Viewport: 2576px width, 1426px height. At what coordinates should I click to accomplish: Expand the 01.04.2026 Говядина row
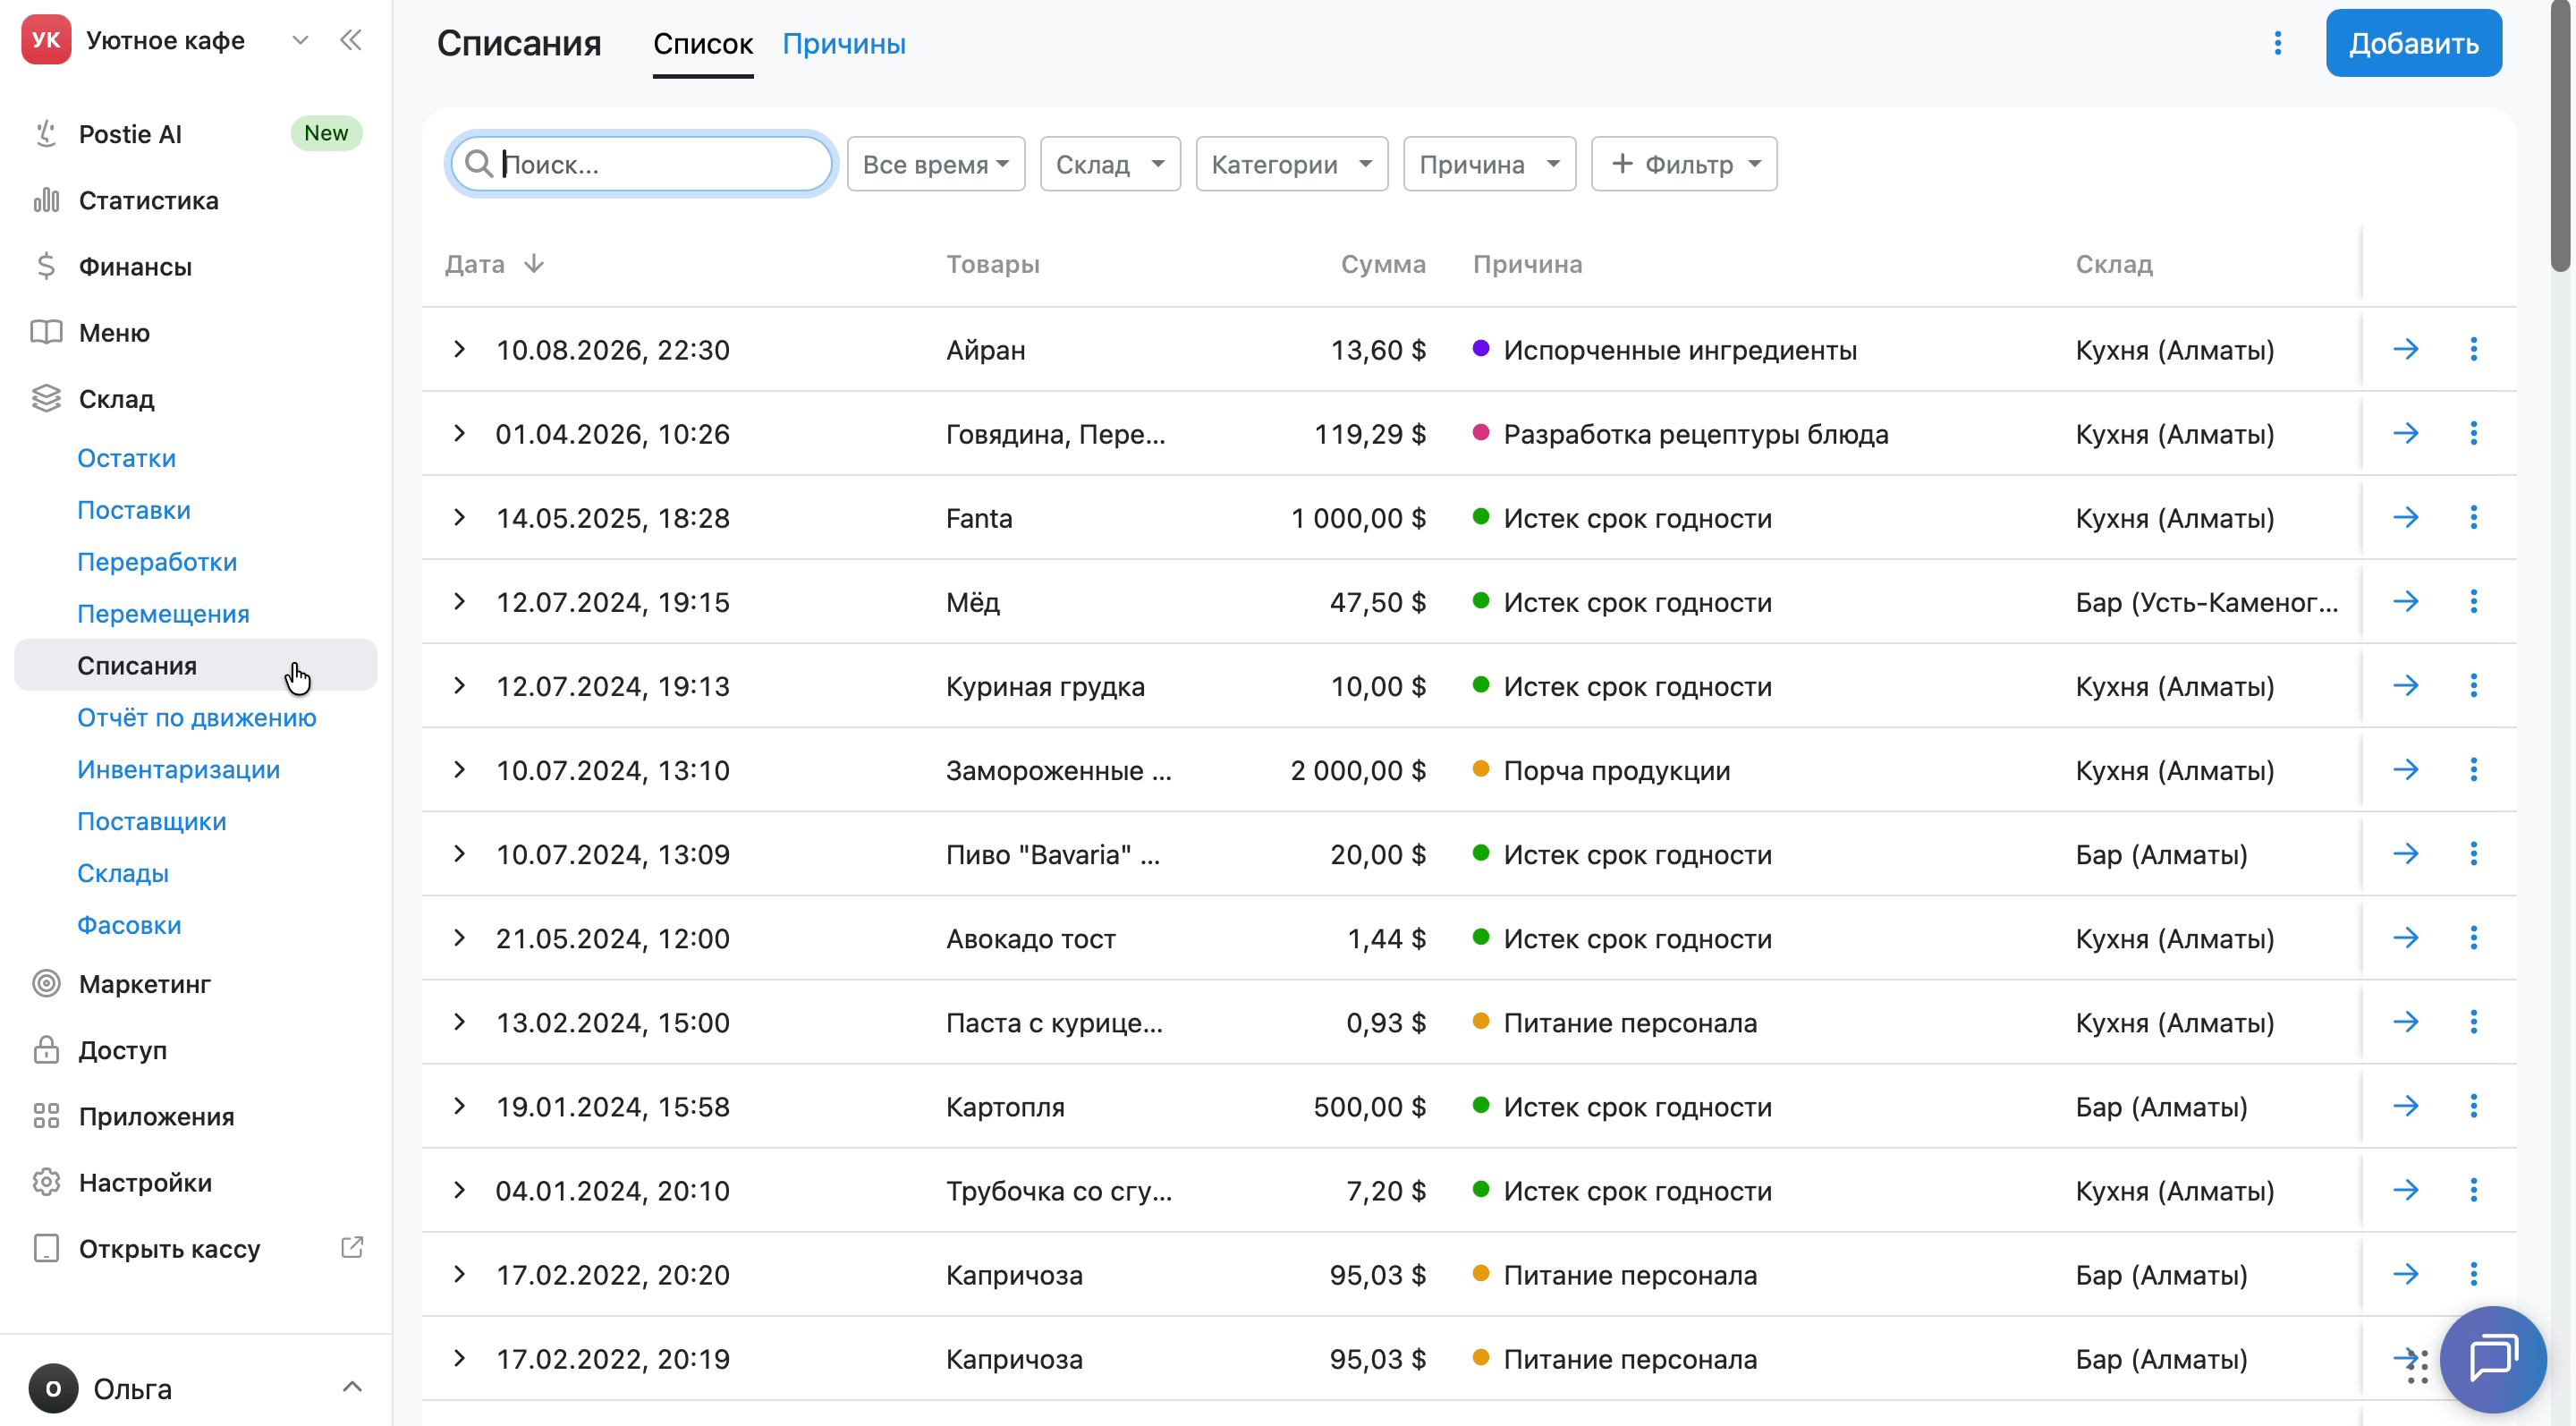coord(459,433)
